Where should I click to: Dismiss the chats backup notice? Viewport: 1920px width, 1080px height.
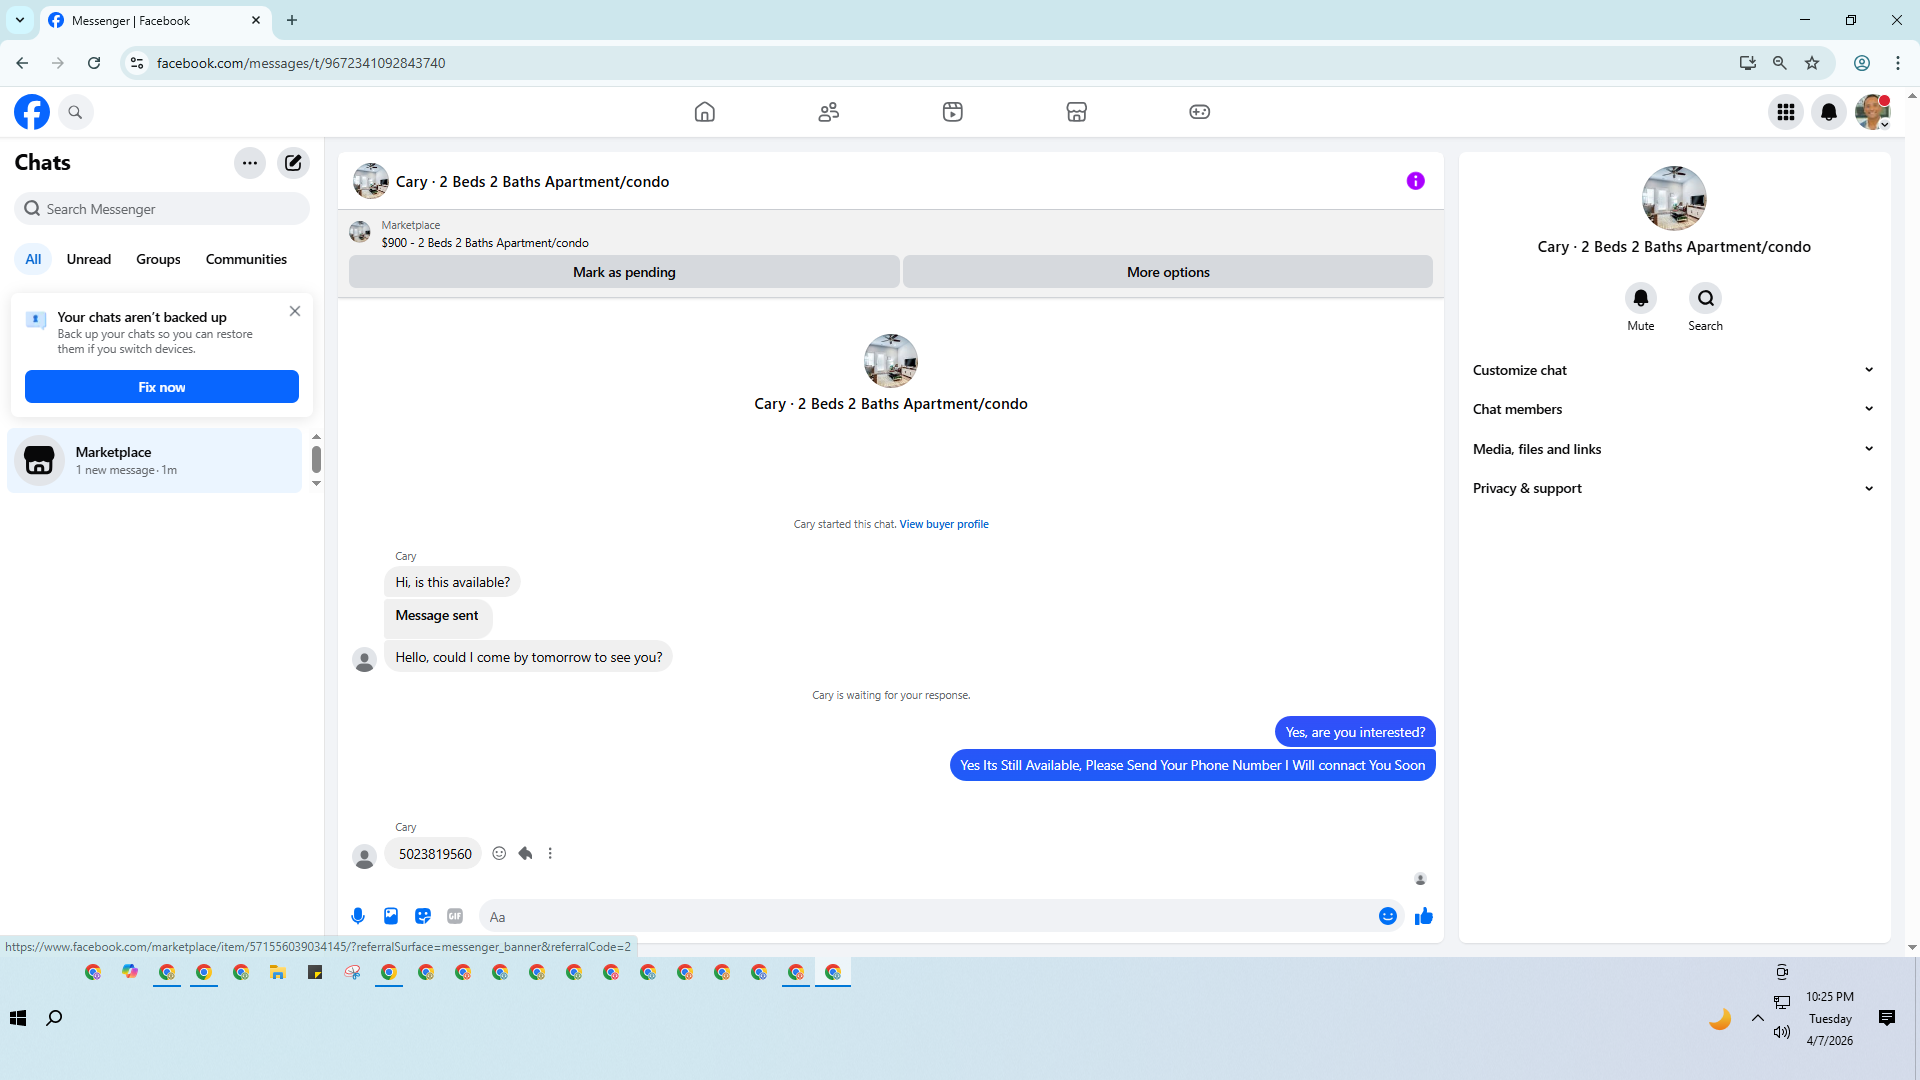pos(295,311)
